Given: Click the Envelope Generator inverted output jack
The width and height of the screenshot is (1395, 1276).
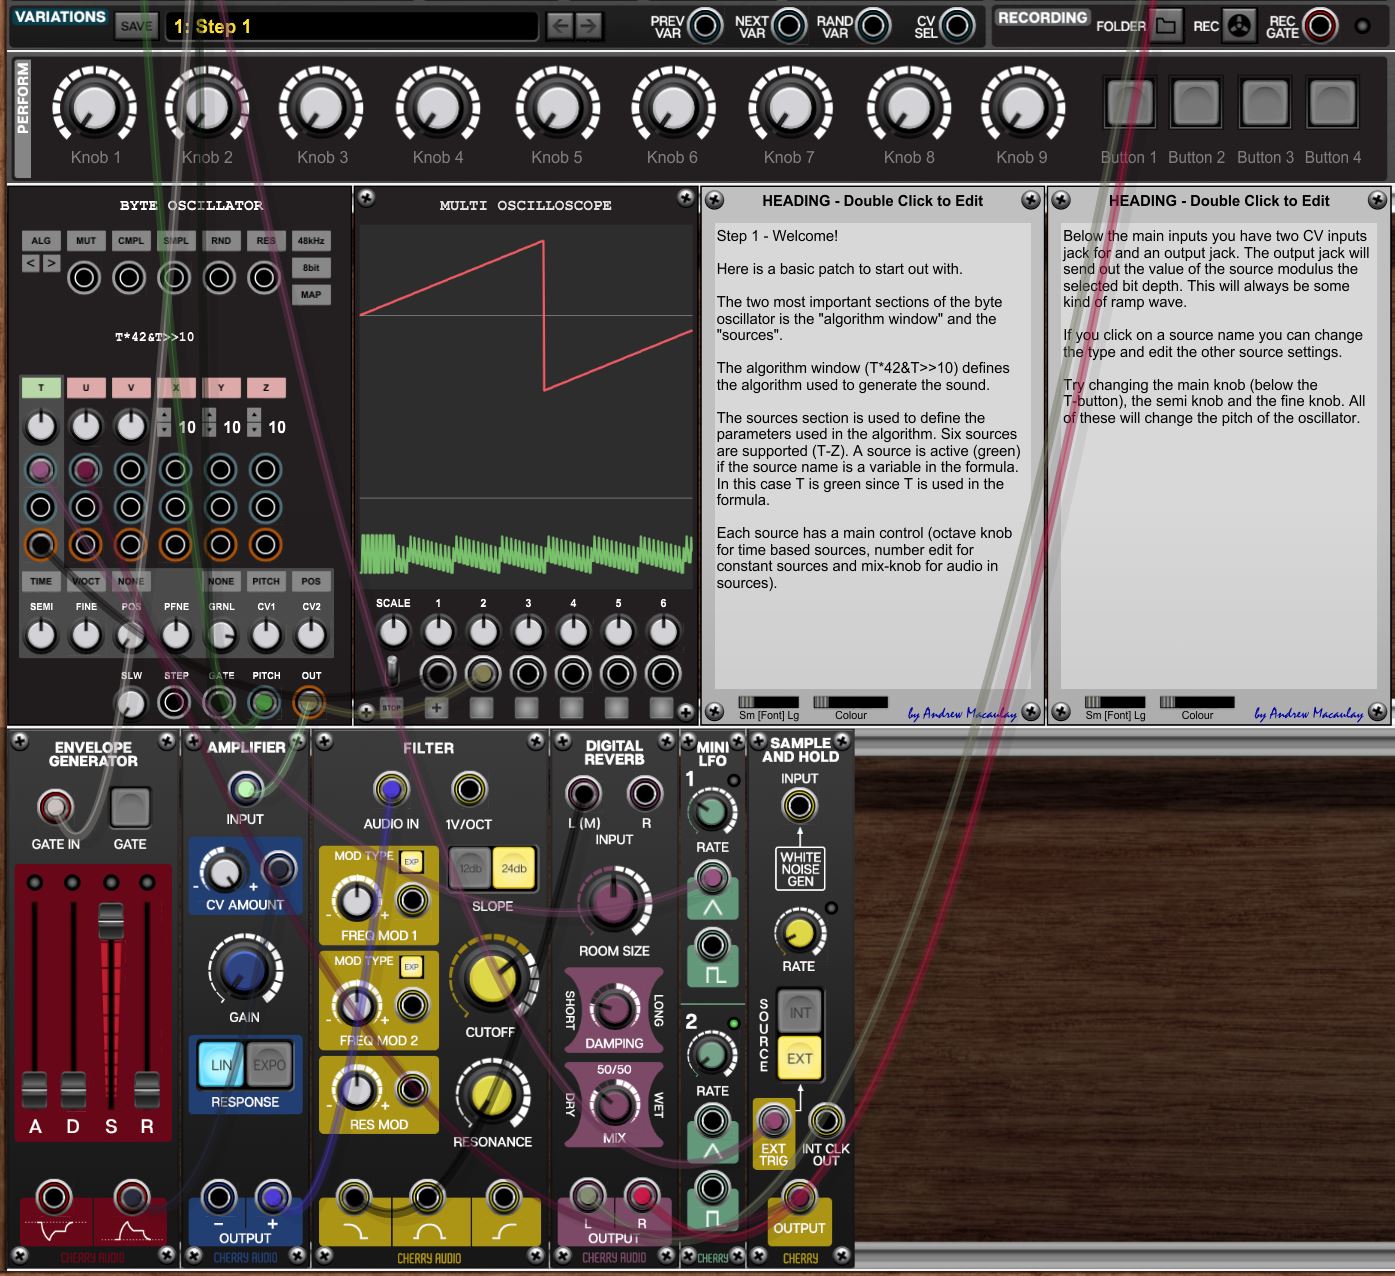Looking at the screenshot, I should pos(54,1197).
